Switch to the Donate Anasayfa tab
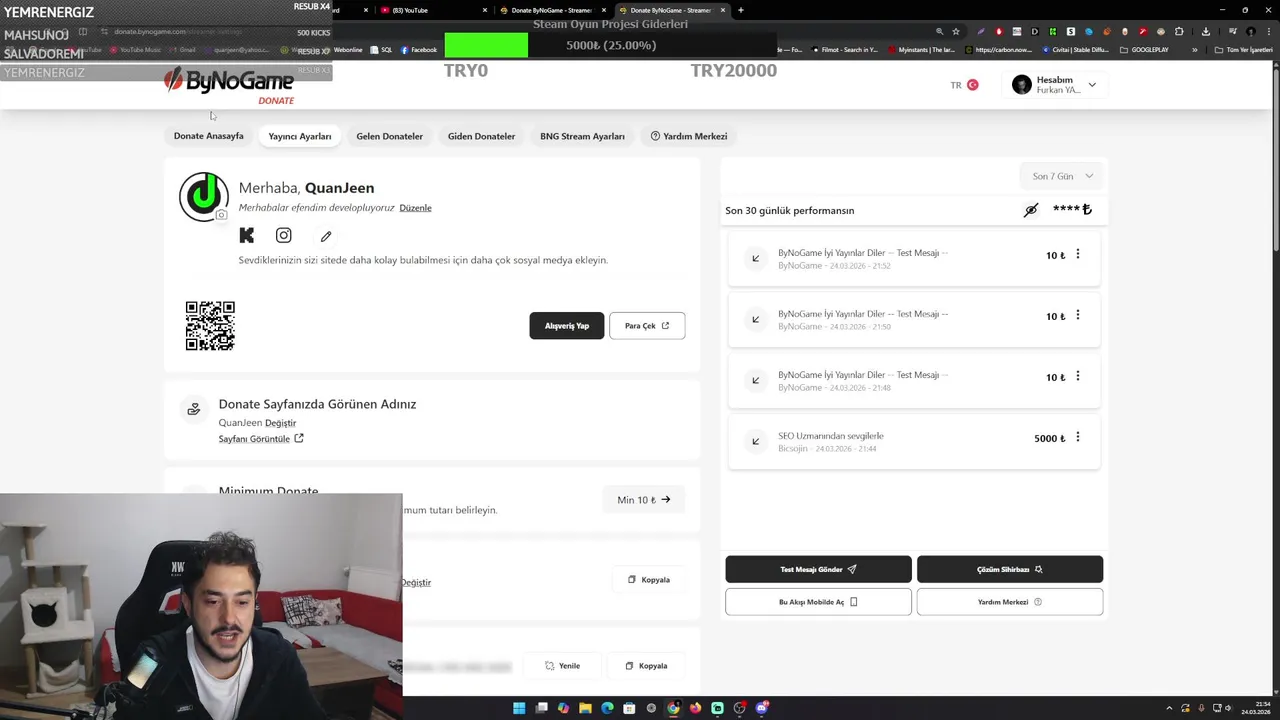This screenshot has width=1280, height=720. click(208, 136)
